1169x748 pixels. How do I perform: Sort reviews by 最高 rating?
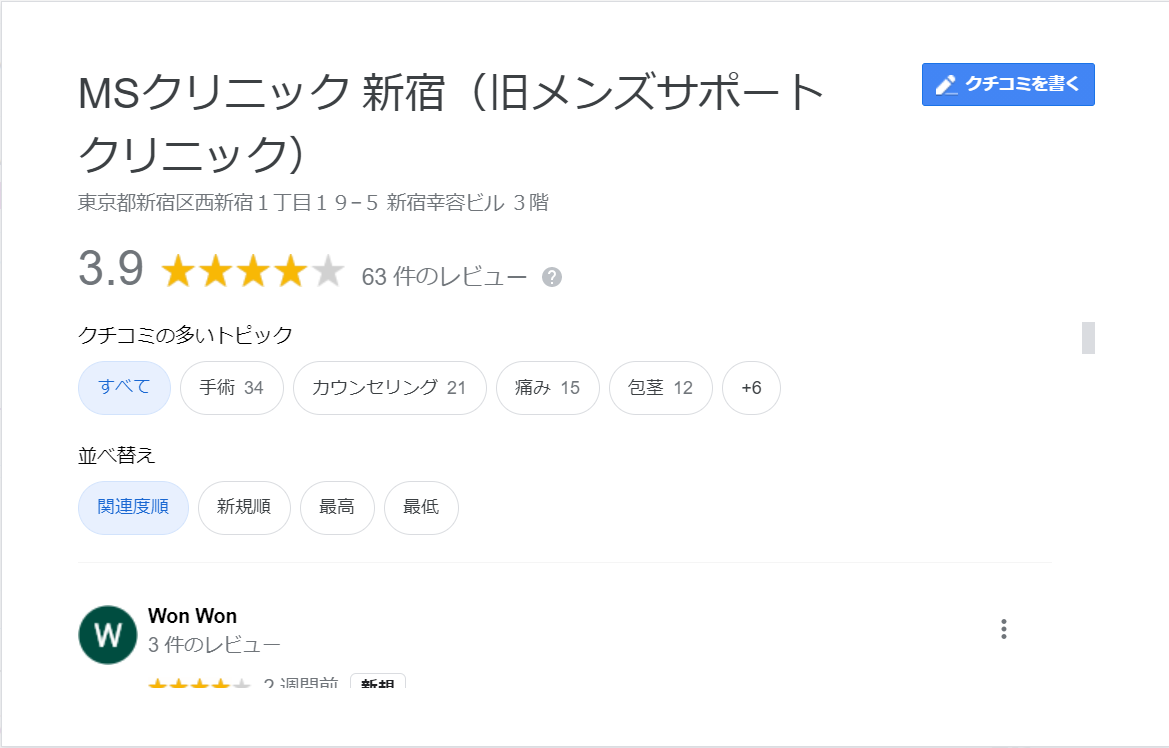[x=337, y=508]
